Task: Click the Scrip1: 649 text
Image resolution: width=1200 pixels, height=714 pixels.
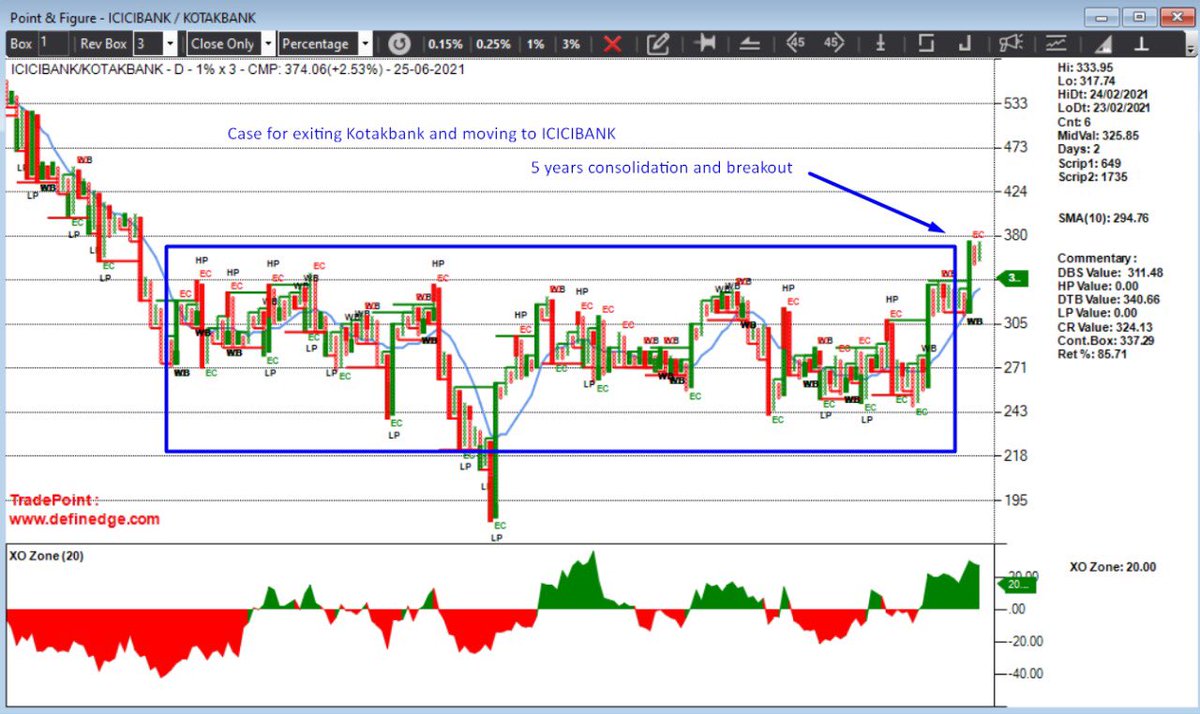Action: click(x=1089, y=162)
